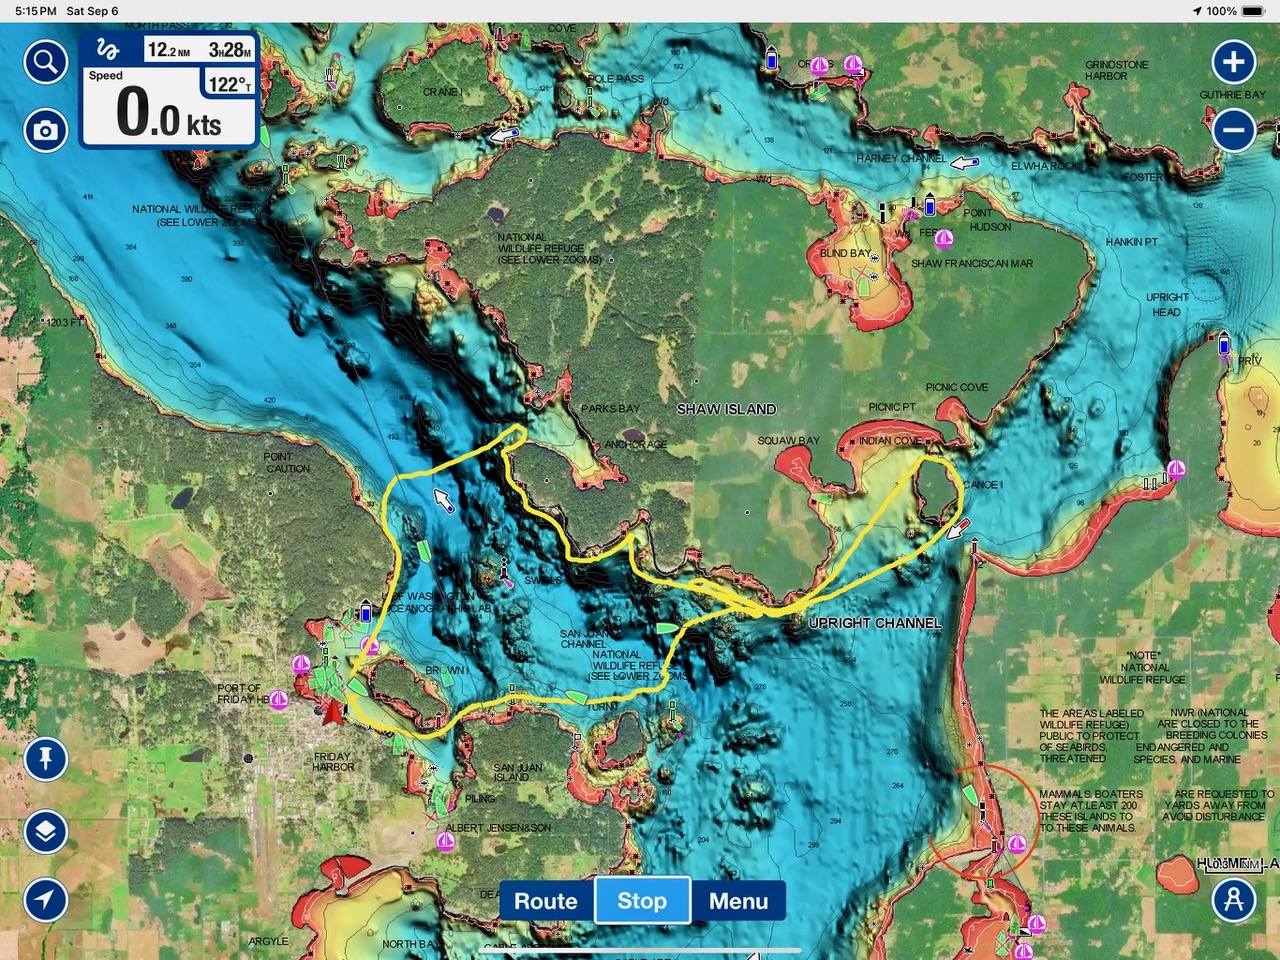
Task: Open magenta marina icon beside Albert Jensen&Son
Action: [445, 842]
